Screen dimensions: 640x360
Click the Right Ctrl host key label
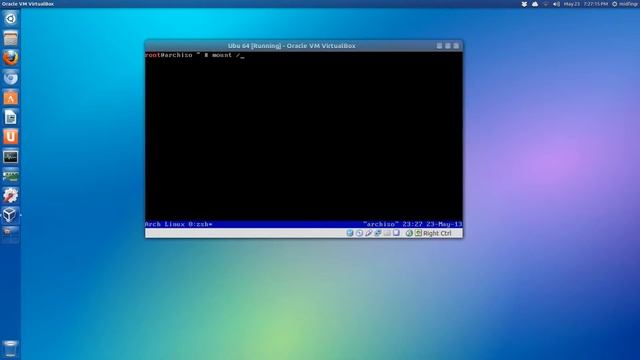pos(437,233)
